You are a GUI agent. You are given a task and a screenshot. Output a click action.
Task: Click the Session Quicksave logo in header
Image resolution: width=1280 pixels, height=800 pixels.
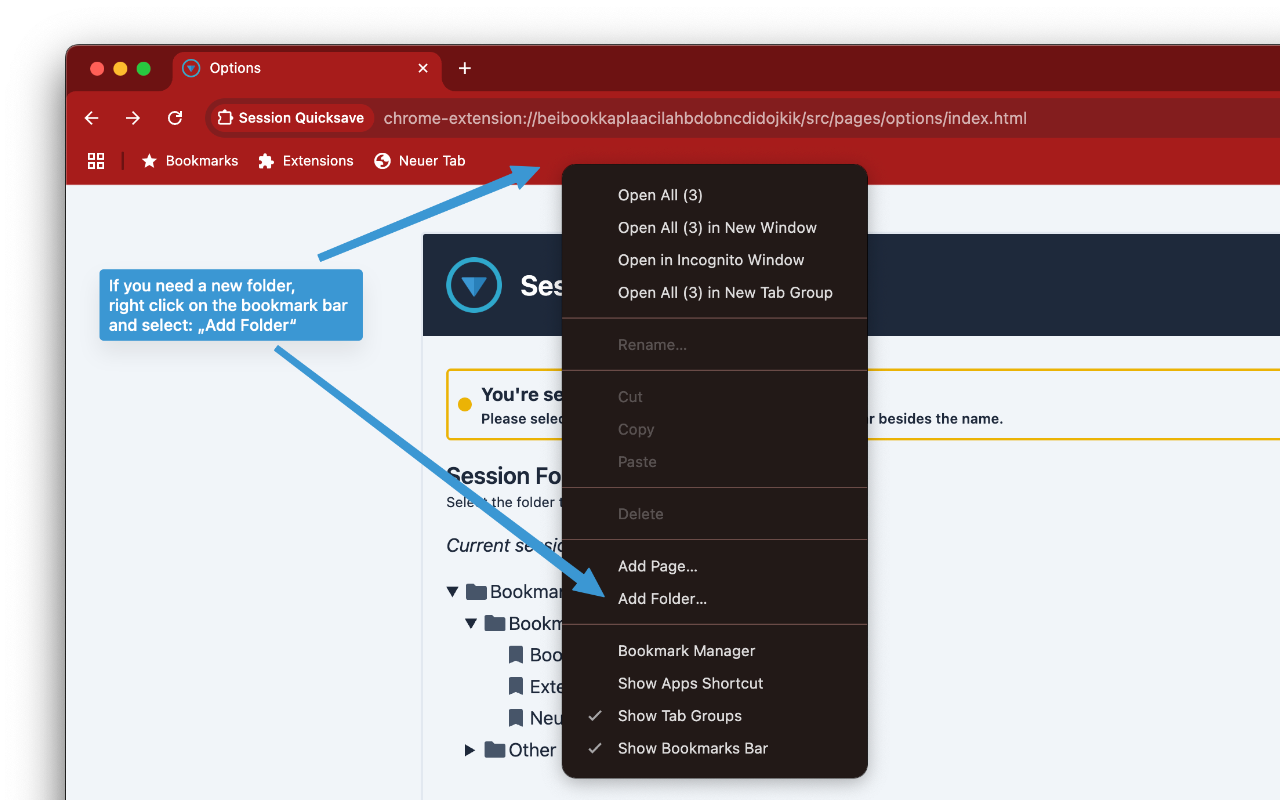tap(474, 285)
